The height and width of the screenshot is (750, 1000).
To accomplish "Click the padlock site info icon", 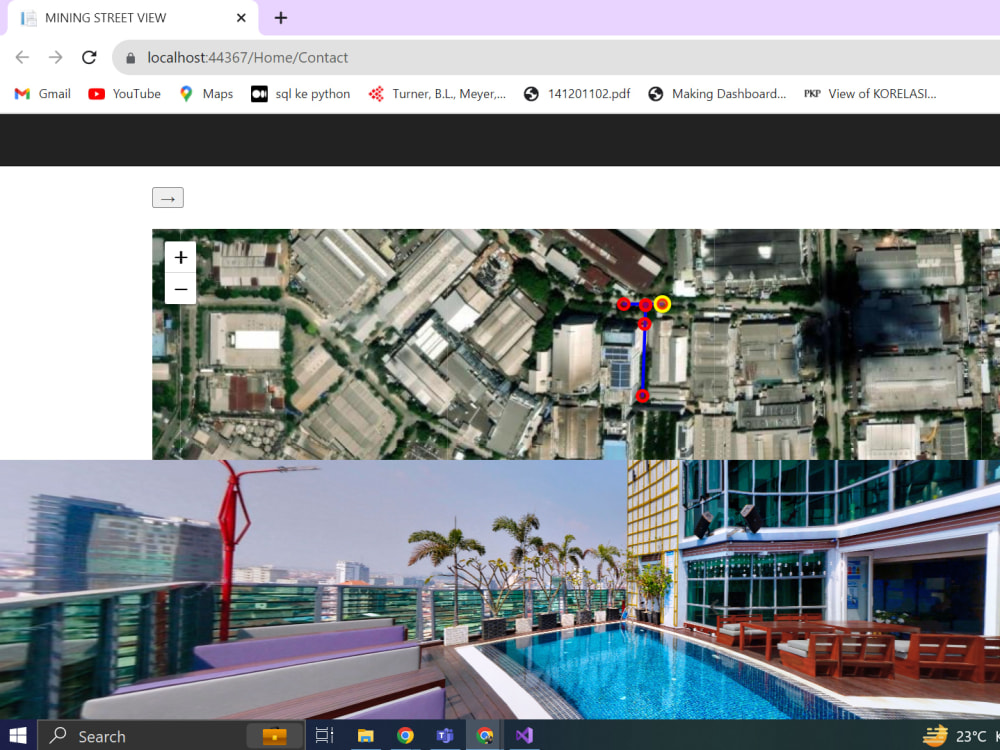I will (131, 58).
